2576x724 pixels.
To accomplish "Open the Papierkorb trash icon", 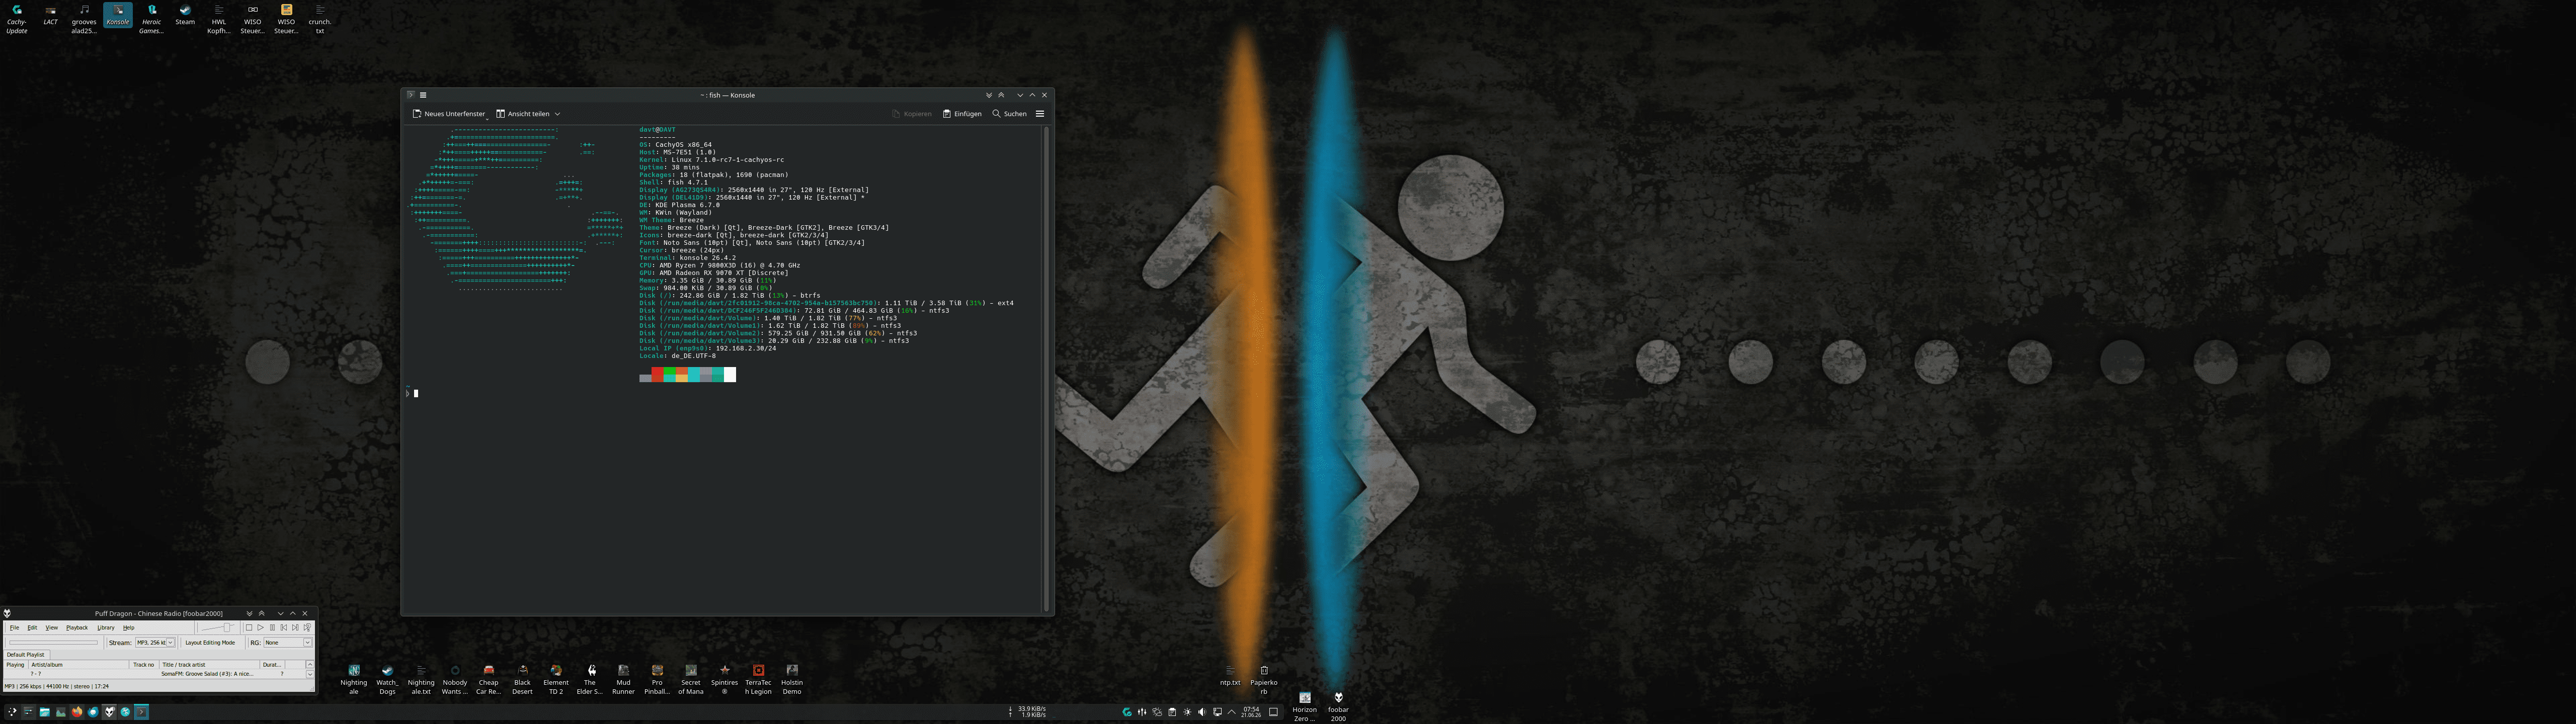I will tap(1264, 679).
